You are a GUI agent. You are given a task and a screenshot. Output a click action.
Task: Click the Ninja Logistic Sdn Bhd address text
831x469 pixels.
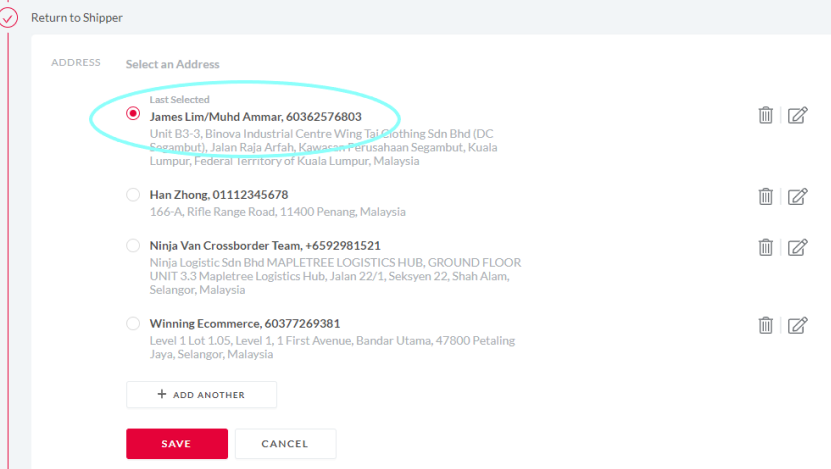pyautogui.click(x=335, y=276)
